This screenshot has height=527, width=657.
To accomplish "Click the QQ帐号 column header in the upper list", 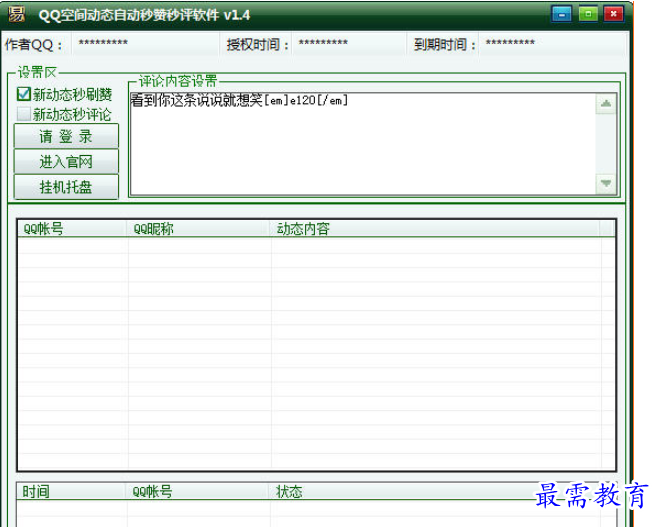I will 72,229.
